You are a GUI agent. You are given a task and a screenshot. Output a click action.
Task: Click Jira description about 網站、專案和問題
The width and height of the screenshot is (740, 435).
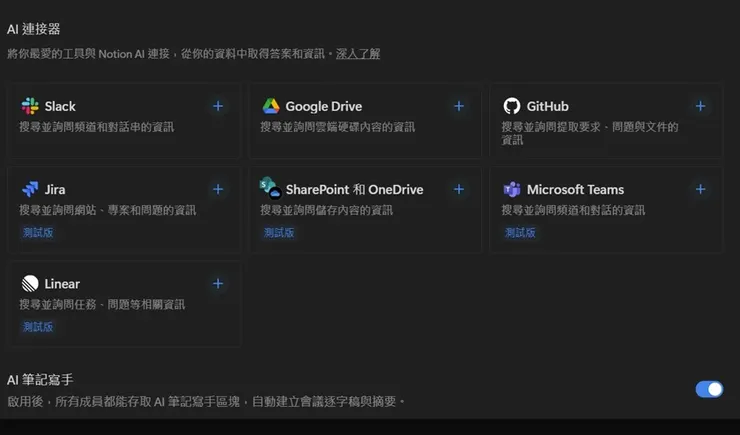tap(108, 210)
